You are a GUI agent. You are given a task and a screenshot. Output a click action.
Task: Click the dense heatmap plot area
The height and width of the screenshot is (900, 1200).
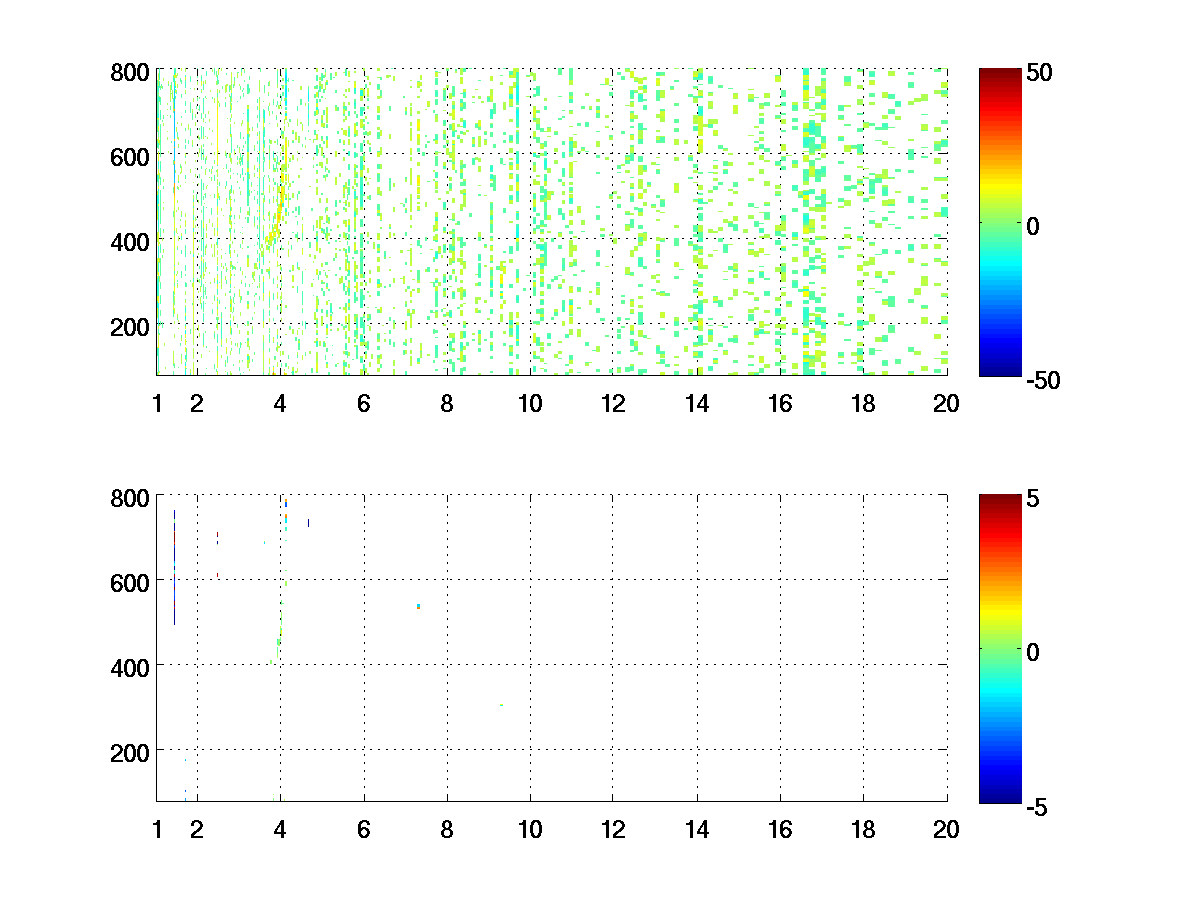click(551, 222)
